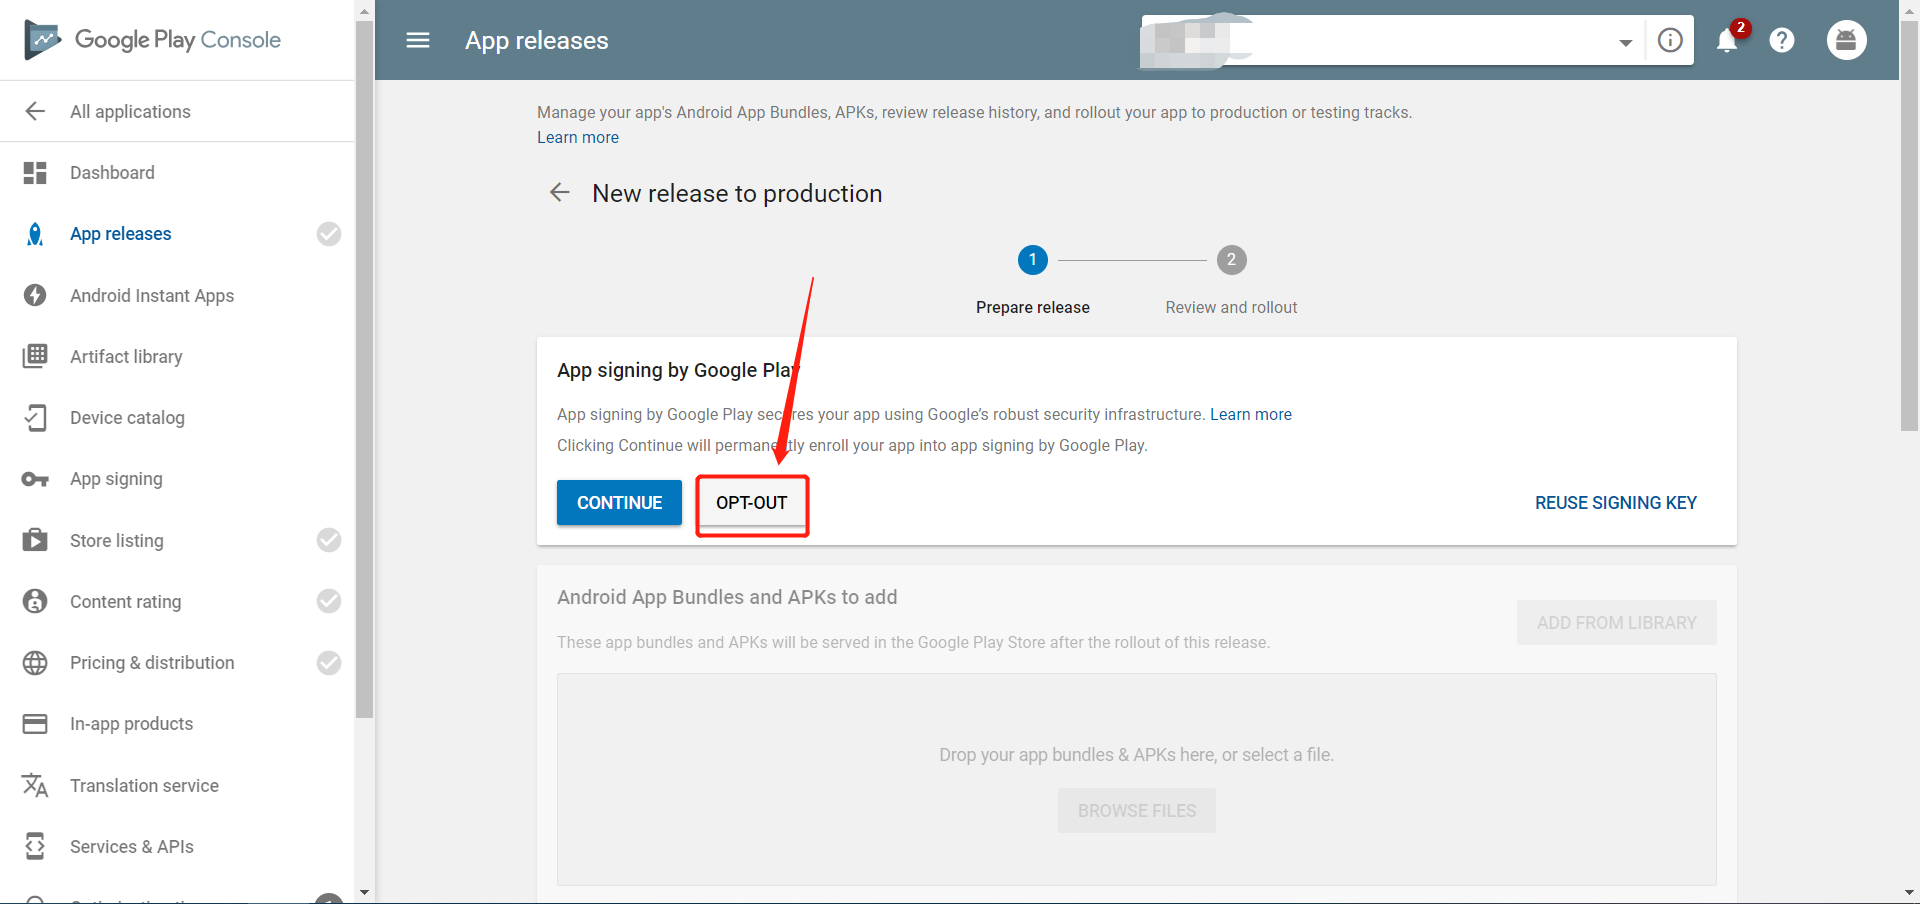This screenshot has width=1920, height=904.
Task: Open Learn more link under manage description
Action: pyautogui.click(x=578, y=137)
